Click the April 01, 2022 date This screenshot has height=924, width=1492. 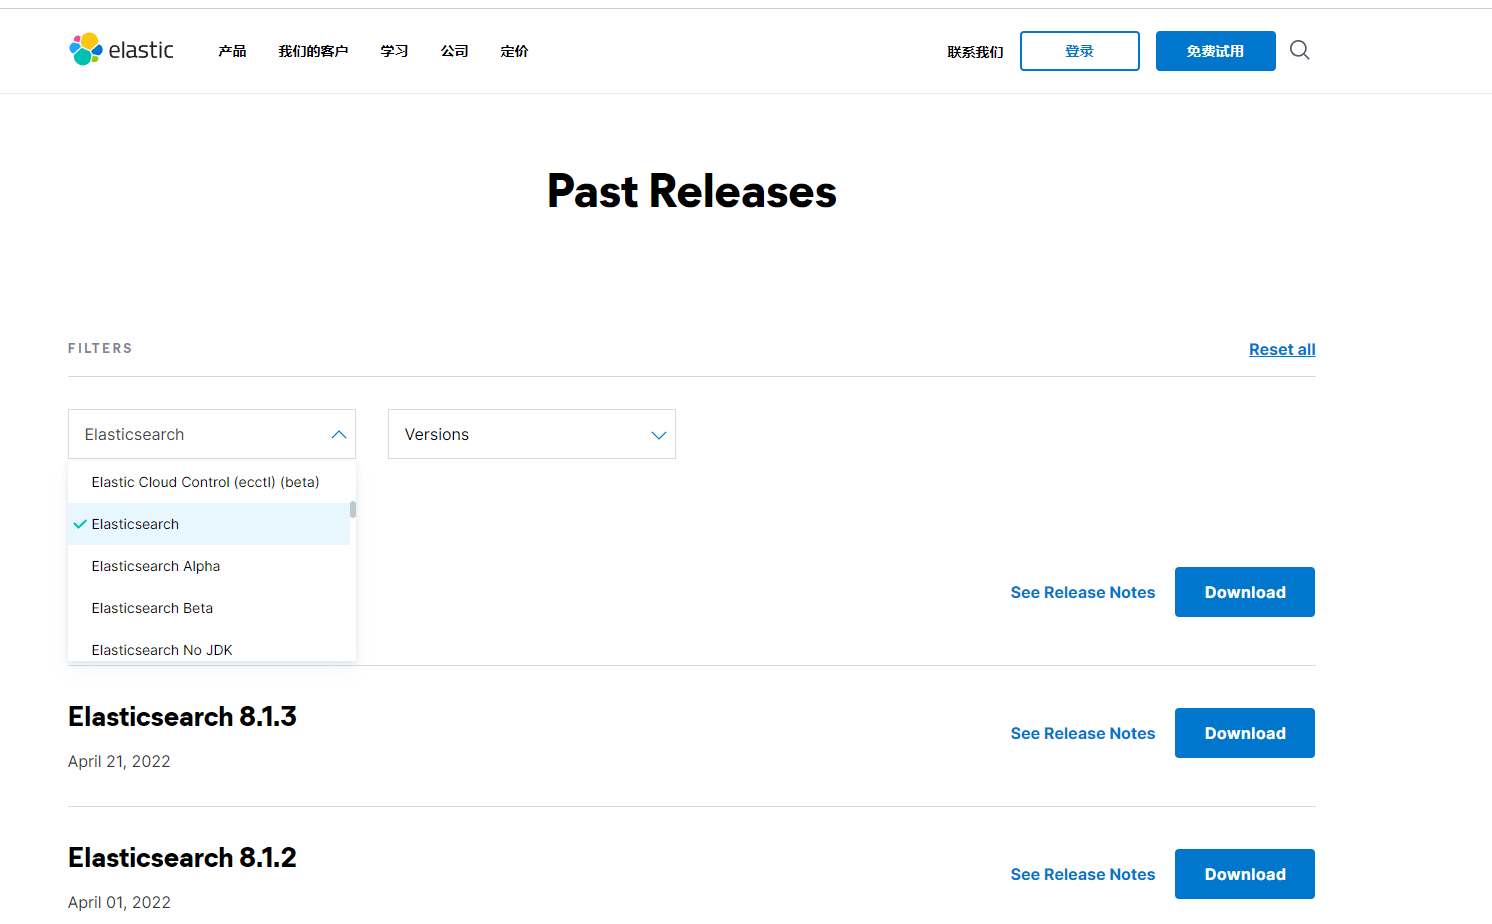tap(119, 902)
